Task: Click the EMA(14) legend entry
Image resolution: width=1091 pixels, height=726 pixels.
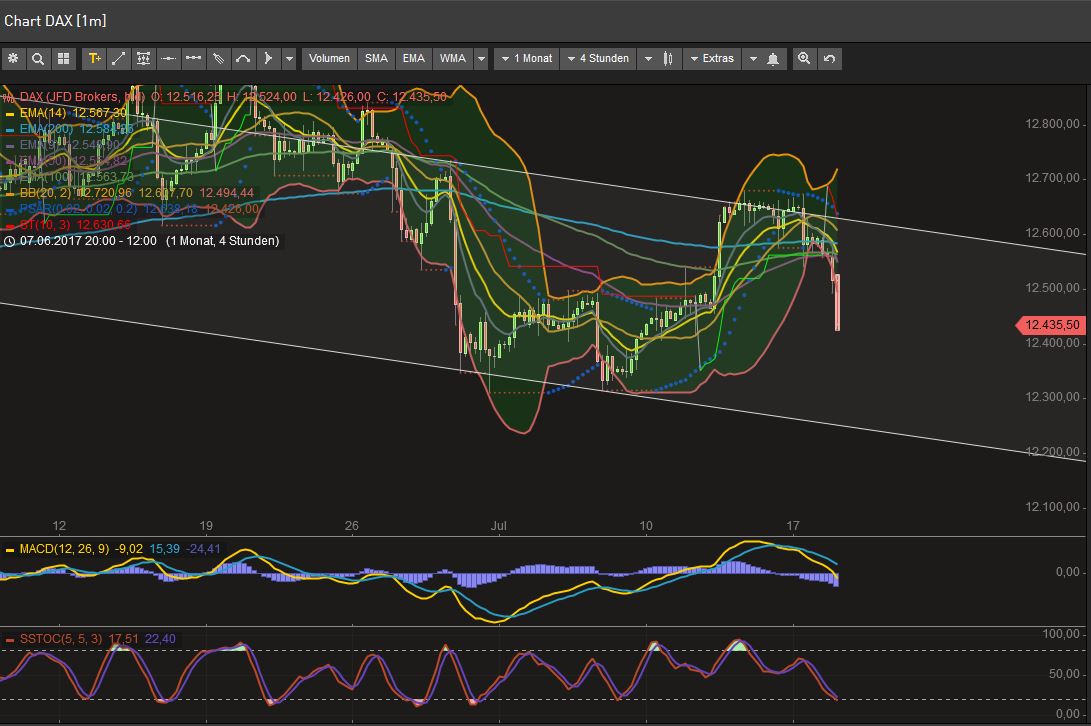Action: 43,113
